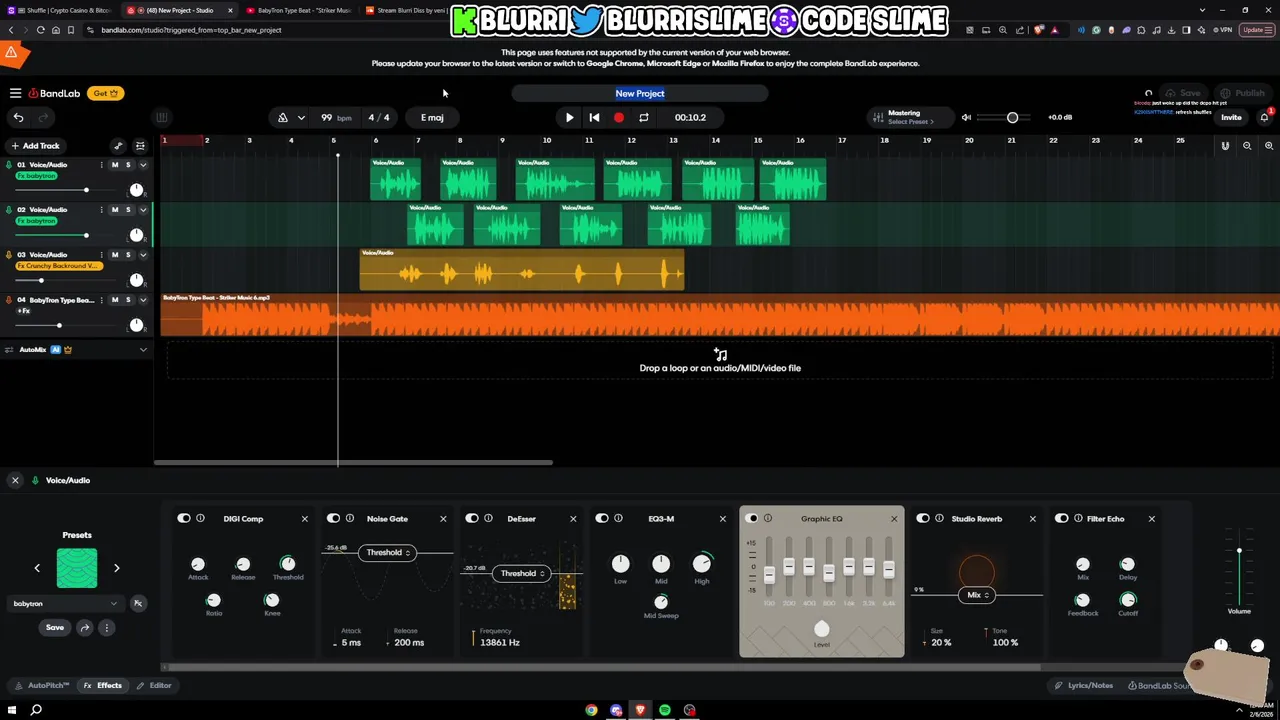Start recording with the red record button
The height and width of the screenshot is (720, 1280).
coord(618,118)
